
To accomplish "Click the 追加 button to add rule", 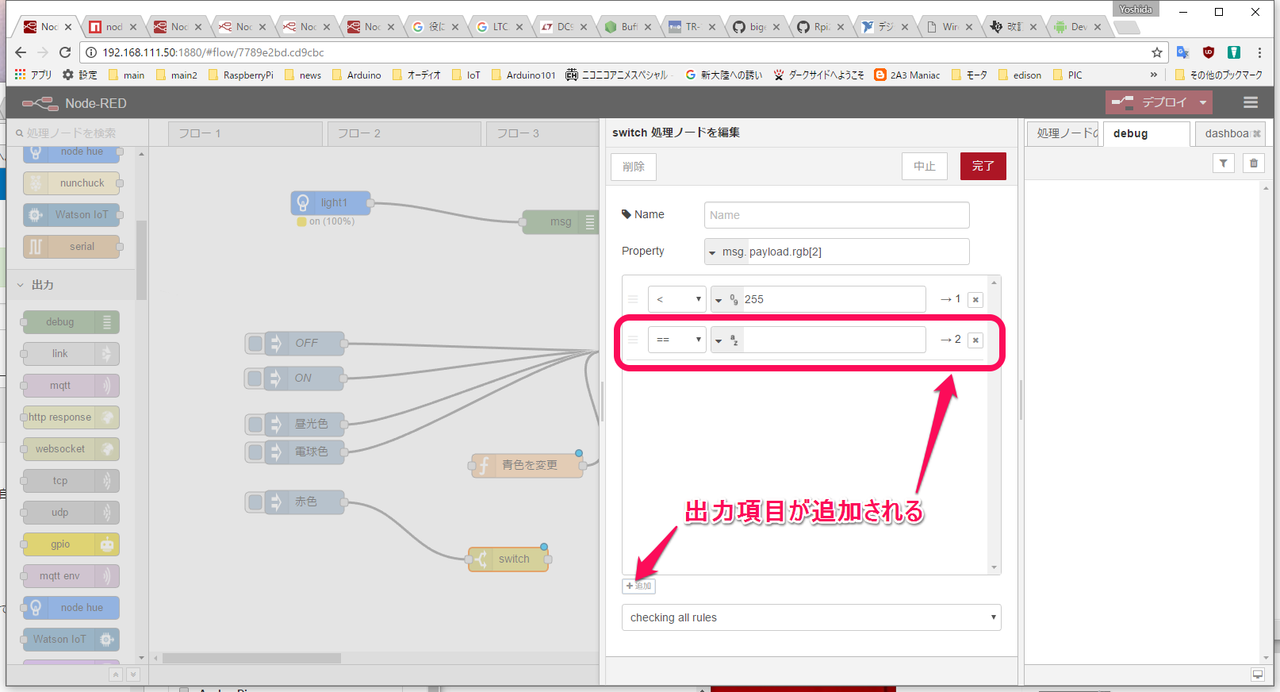I will click(638, 586).
